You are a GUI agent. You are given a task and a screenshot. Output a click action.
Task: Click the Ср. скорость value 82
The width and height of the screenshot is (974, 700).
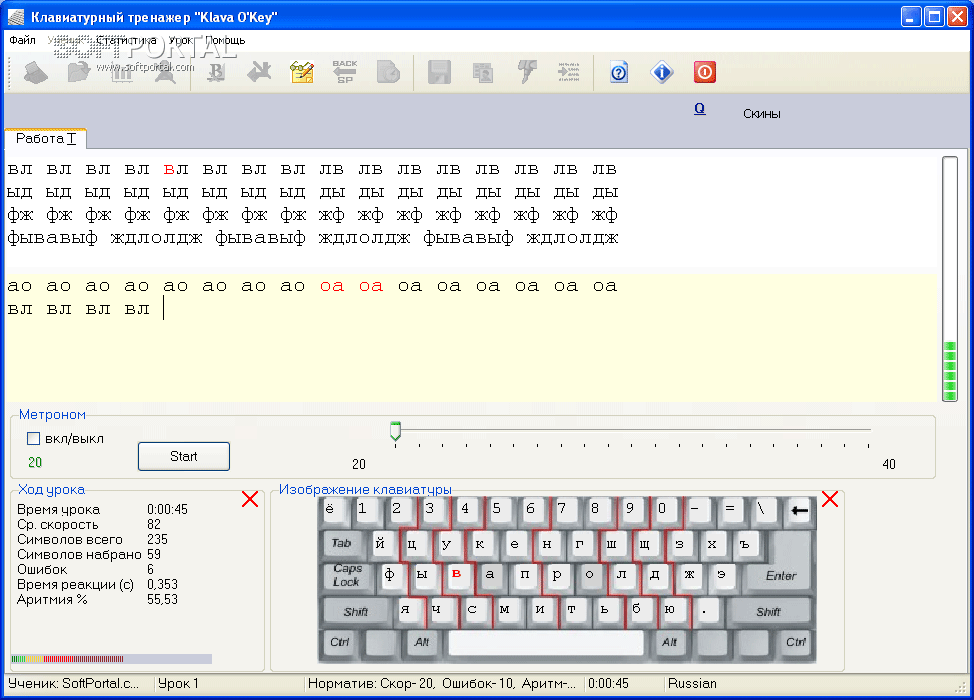(154, 525)
